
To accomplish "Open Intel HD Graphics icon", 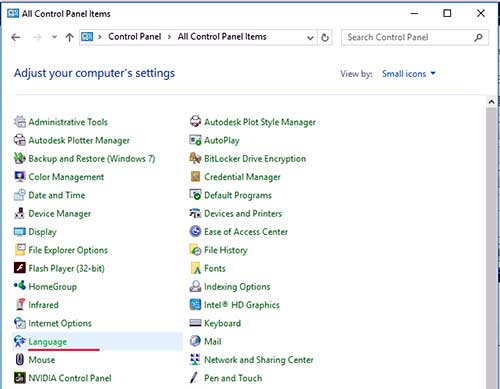I will [195, 305].
